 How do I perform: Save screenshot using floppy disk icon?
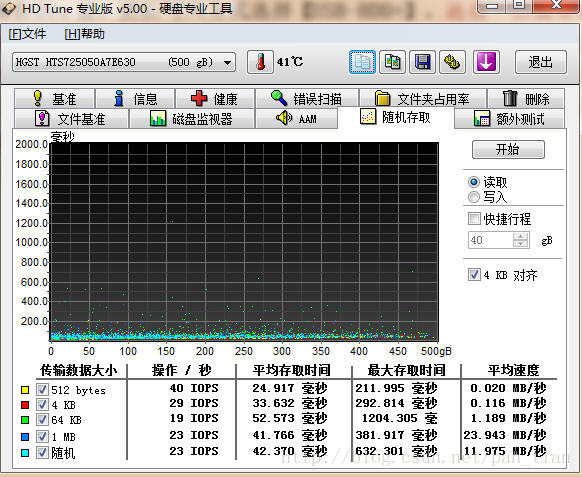tap(422, 62)
